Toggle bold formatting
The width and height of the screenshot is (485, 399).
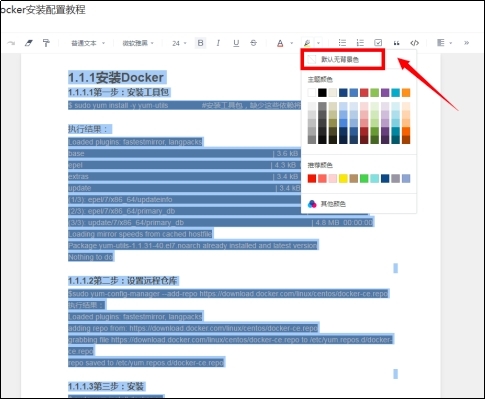(x=200, y=43)
